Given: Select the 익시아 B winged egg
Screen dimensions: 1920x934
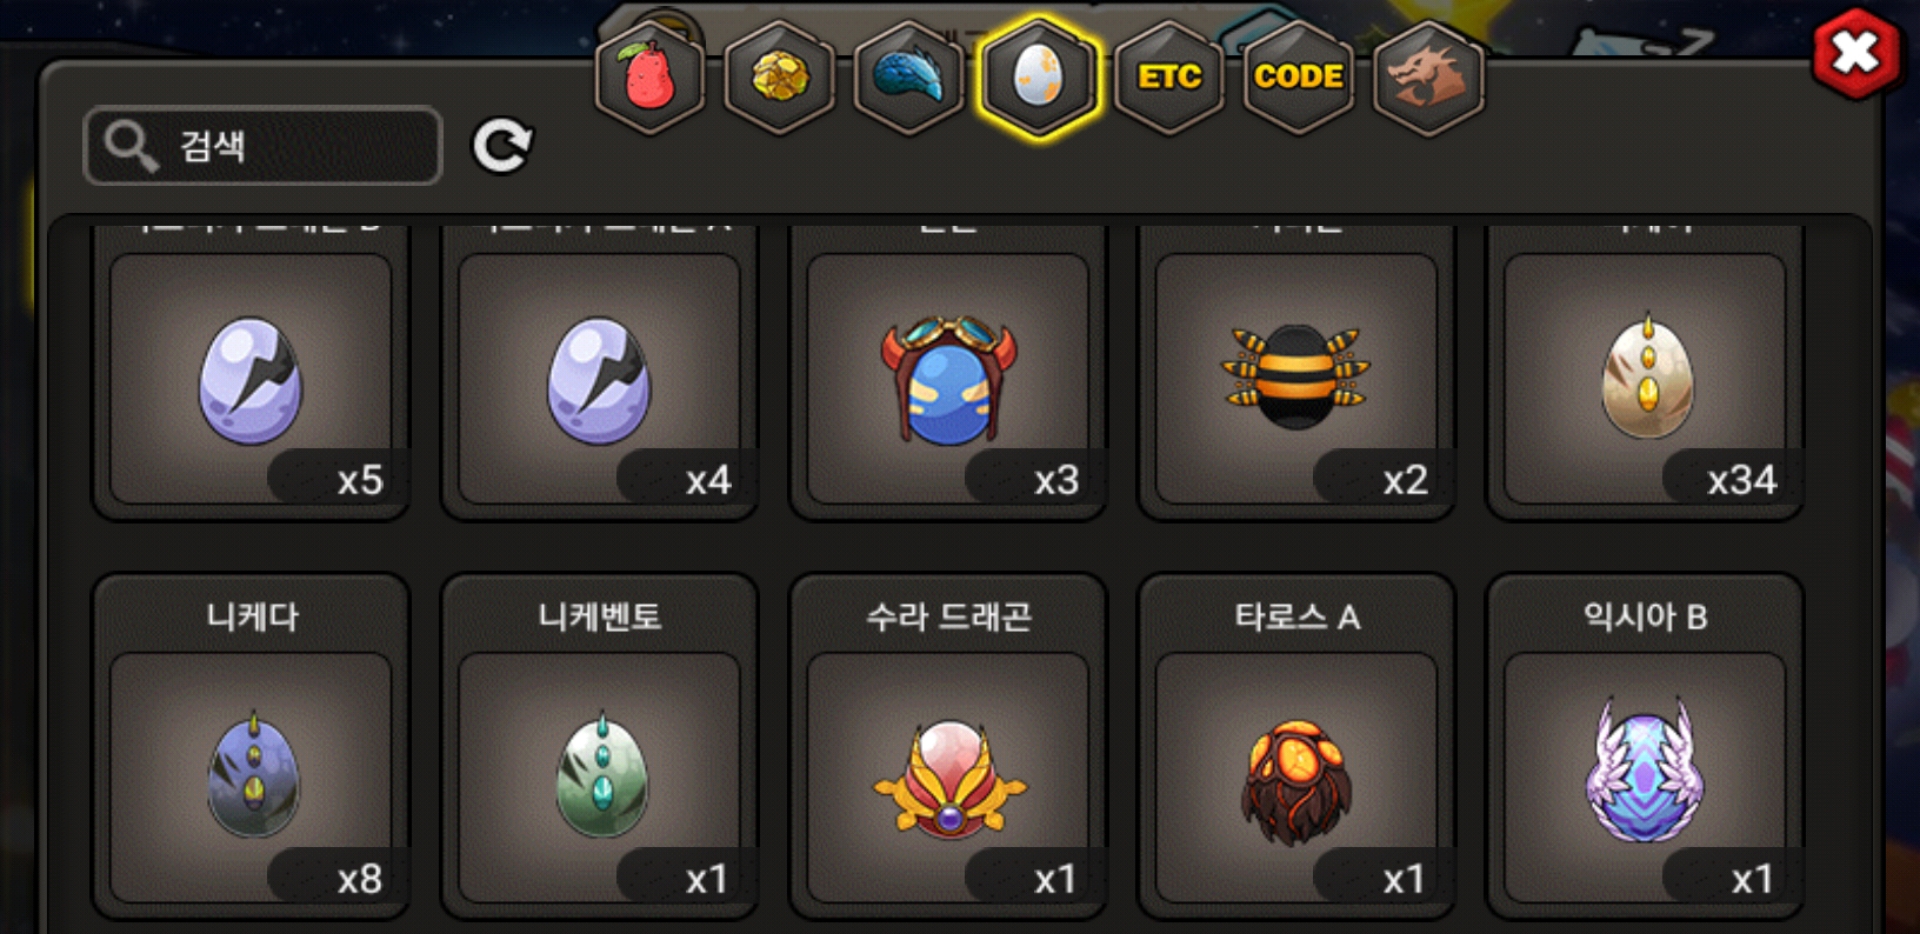Looking at the screenshot, I should point(1646,746).
